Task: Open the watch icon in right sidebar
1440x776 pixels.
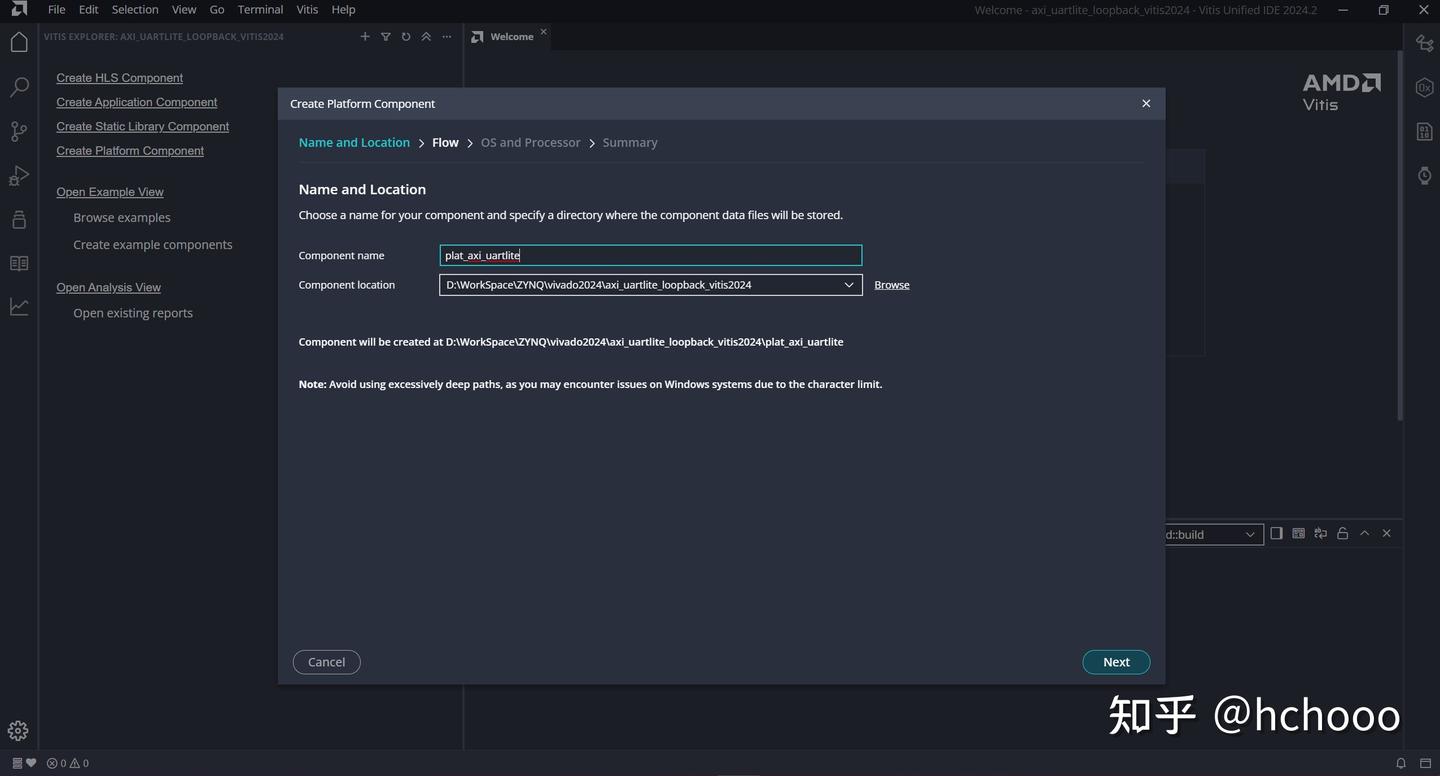Action: pos(1424,175)
